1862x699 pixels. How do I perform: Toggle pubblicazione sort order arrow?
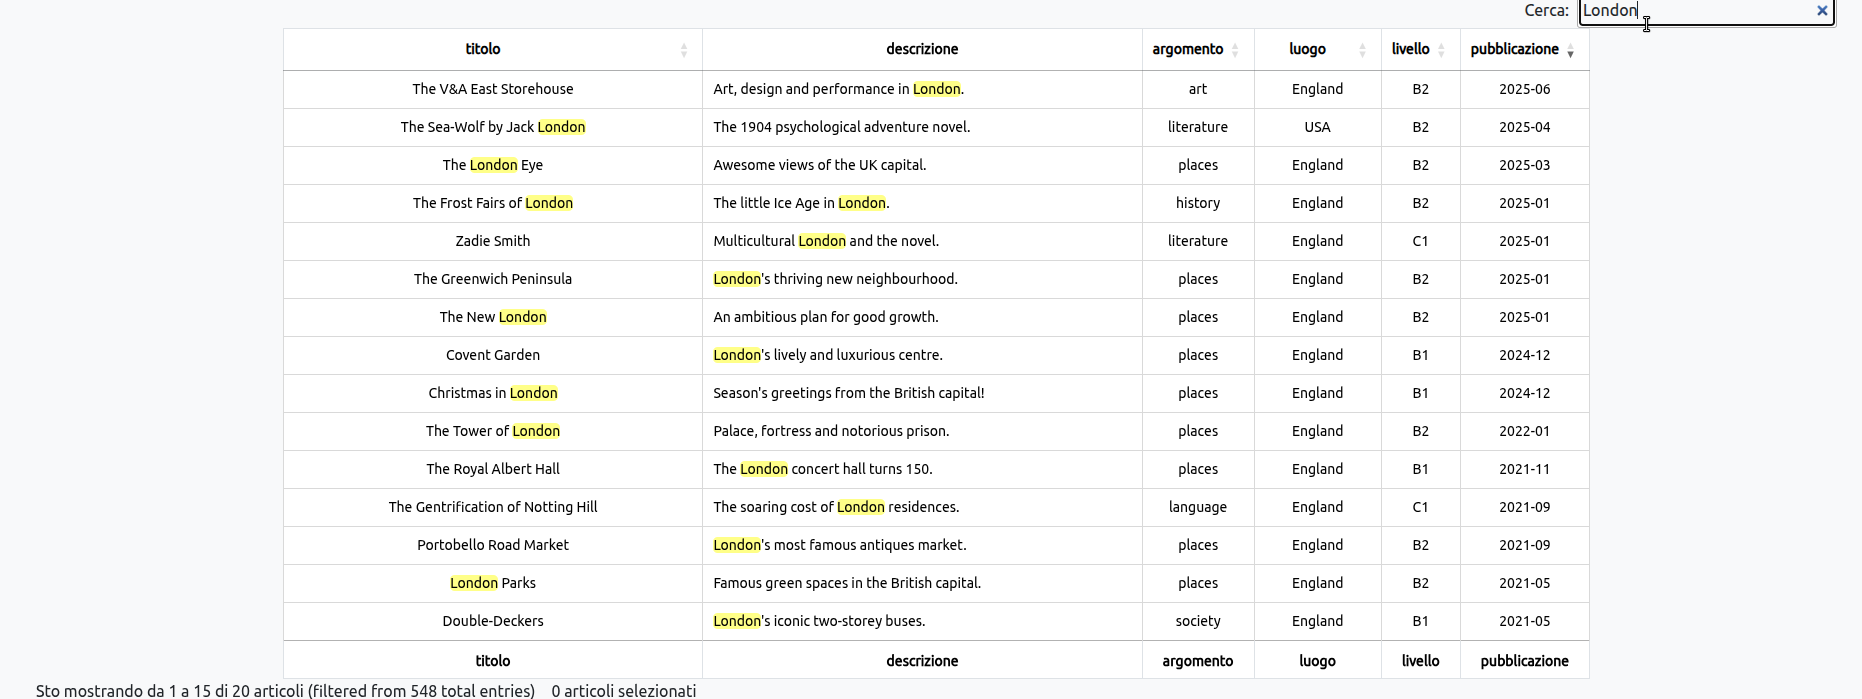point(1570,50)
